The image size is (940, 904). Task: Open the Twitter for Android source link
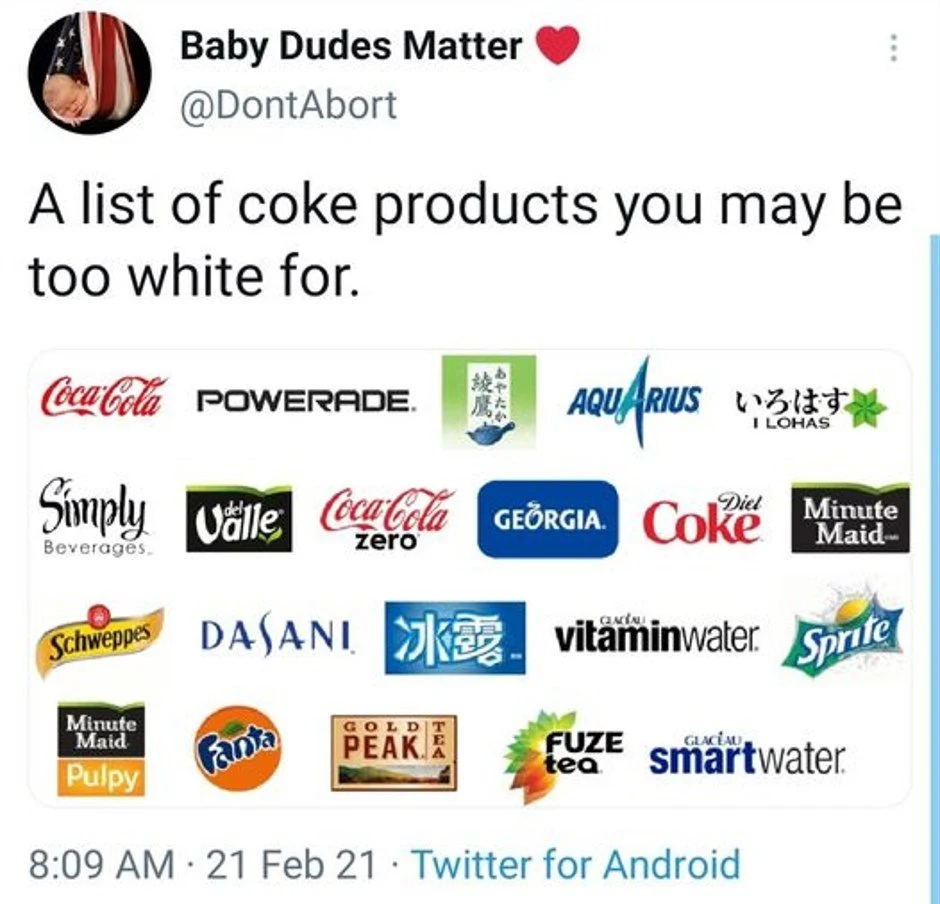(x=577, y=864)
